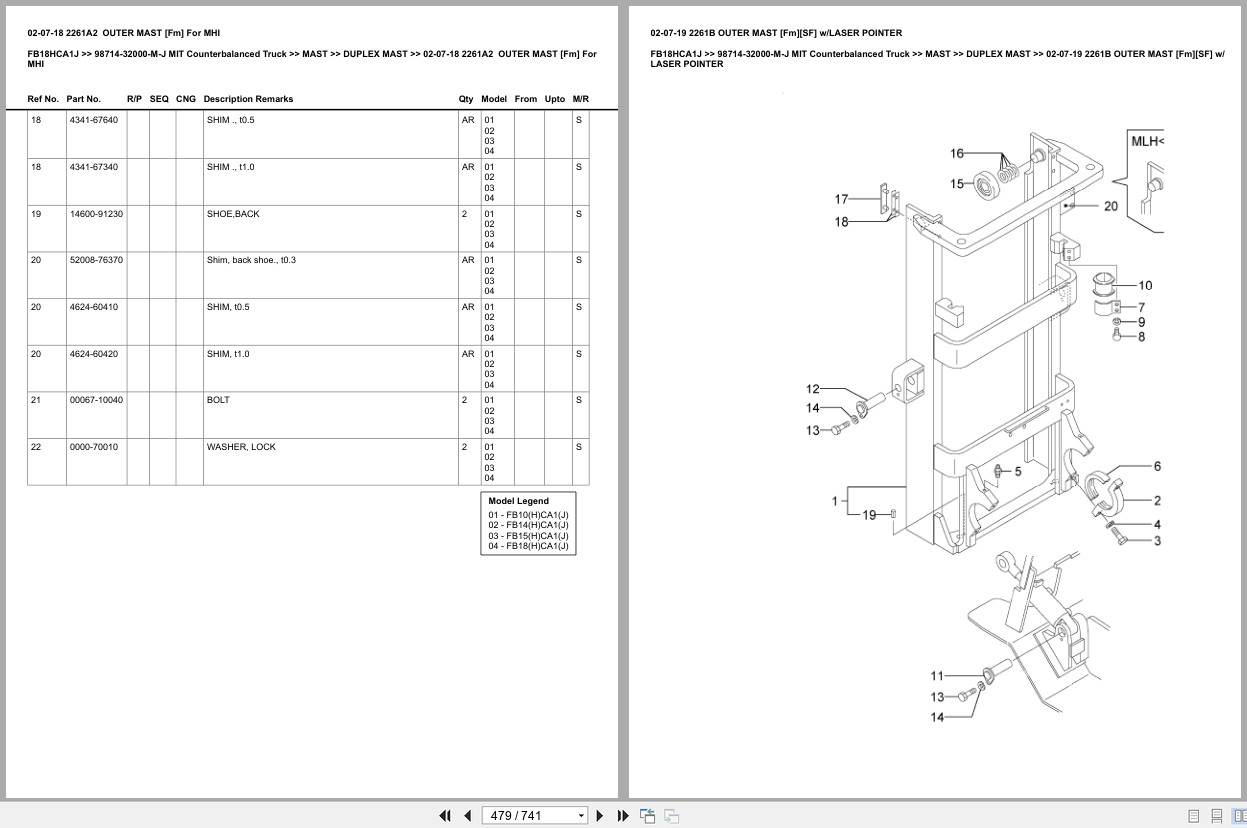Switch to single page view
Screen dimensions: 1247x828
1194,816
